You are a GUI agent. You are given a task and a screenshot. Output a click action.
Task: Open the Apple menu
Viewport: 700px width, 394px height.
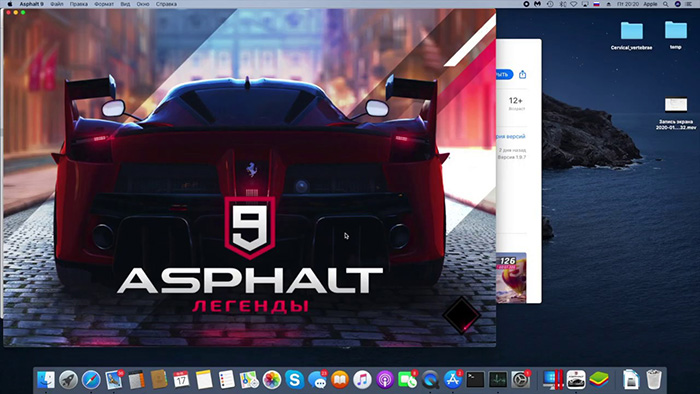pos(10,4)
